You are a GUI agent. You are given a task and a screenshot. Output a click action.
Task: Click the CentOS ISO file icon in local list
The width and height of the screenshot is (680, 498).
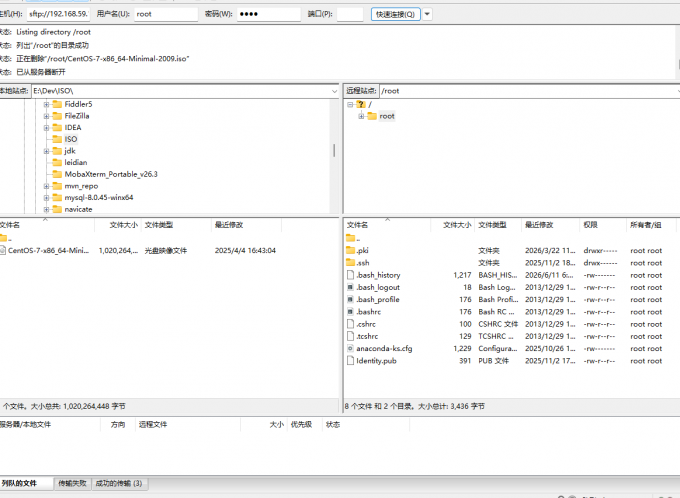3,250
